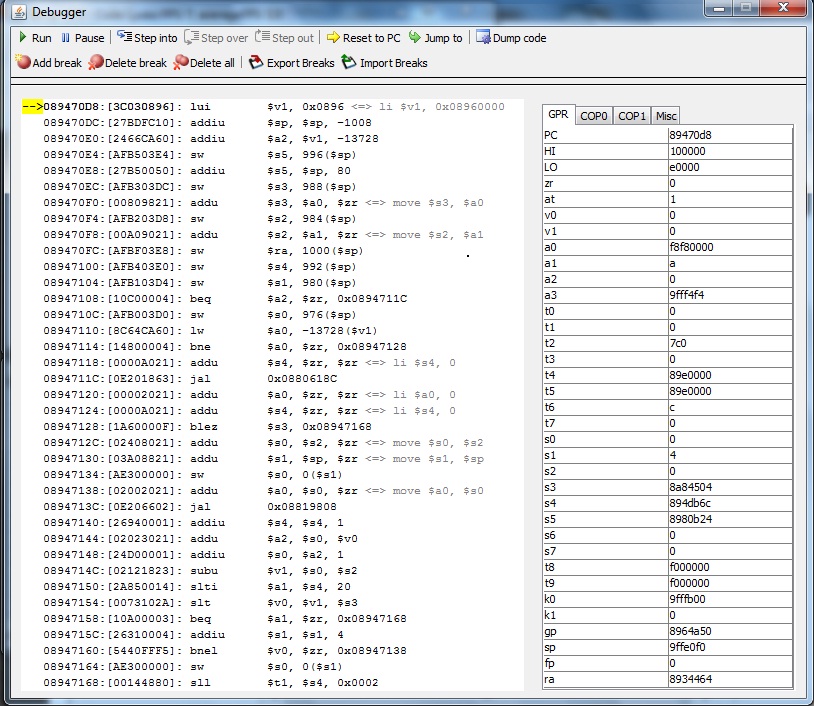This screenshot has height=706, width=814.
Task: Click Reset to PC arrow icon
Action: [334, 38]
